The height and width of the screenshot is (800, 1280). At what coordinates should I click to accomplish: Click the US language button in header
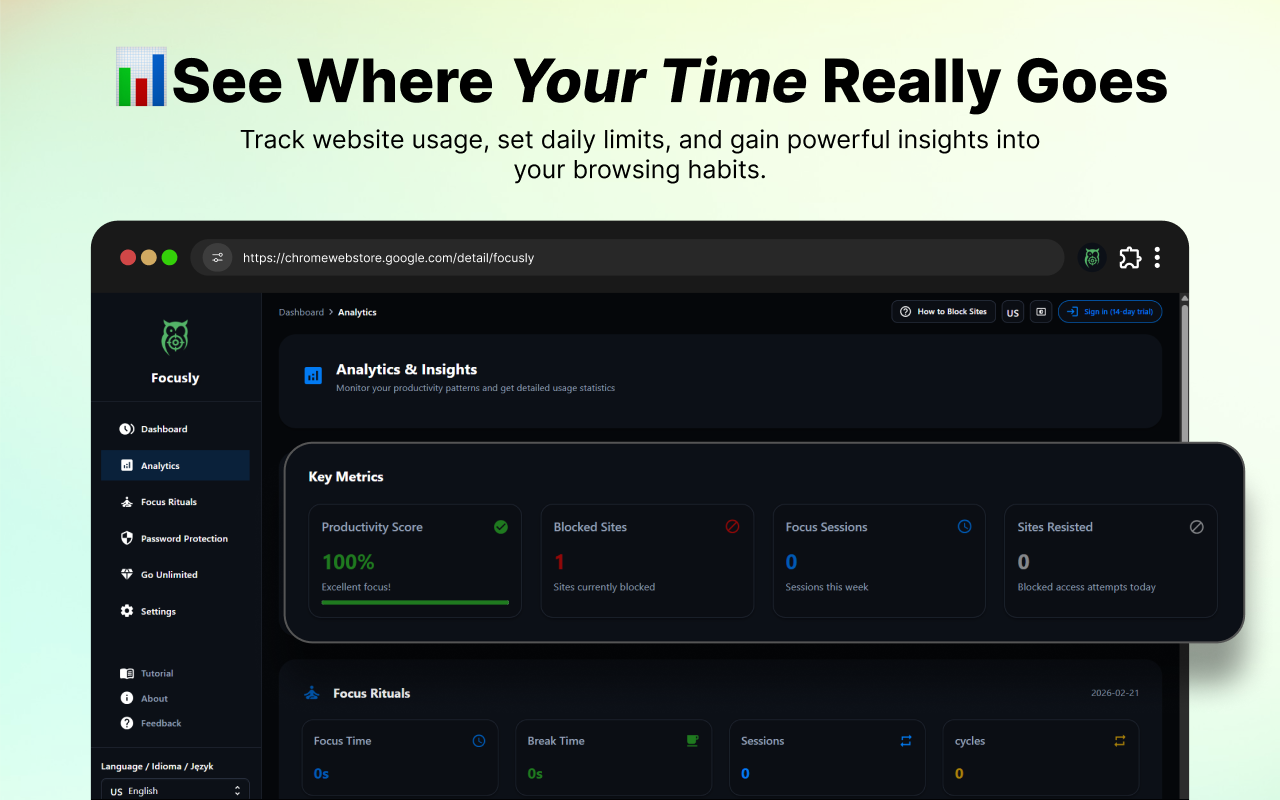[x=1013, y=312]
